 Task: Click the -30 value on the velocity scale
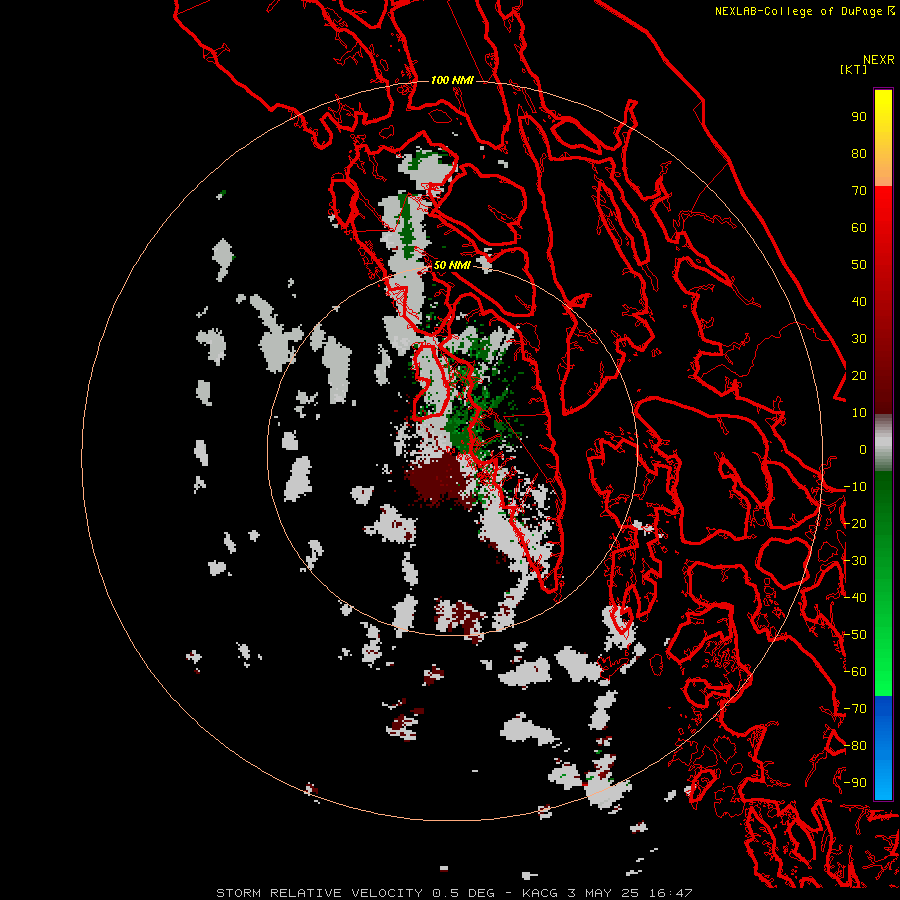point(855,561)
